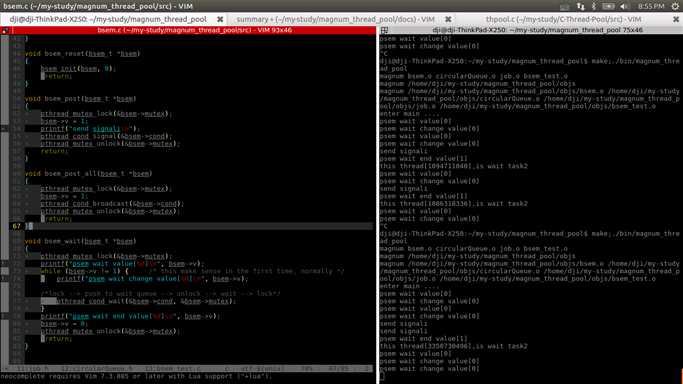Click the thread[3356730496] output line
Image resolution: width=683 pixels, height=384 pixels.
pyautogui.click(x=453, y=347)
